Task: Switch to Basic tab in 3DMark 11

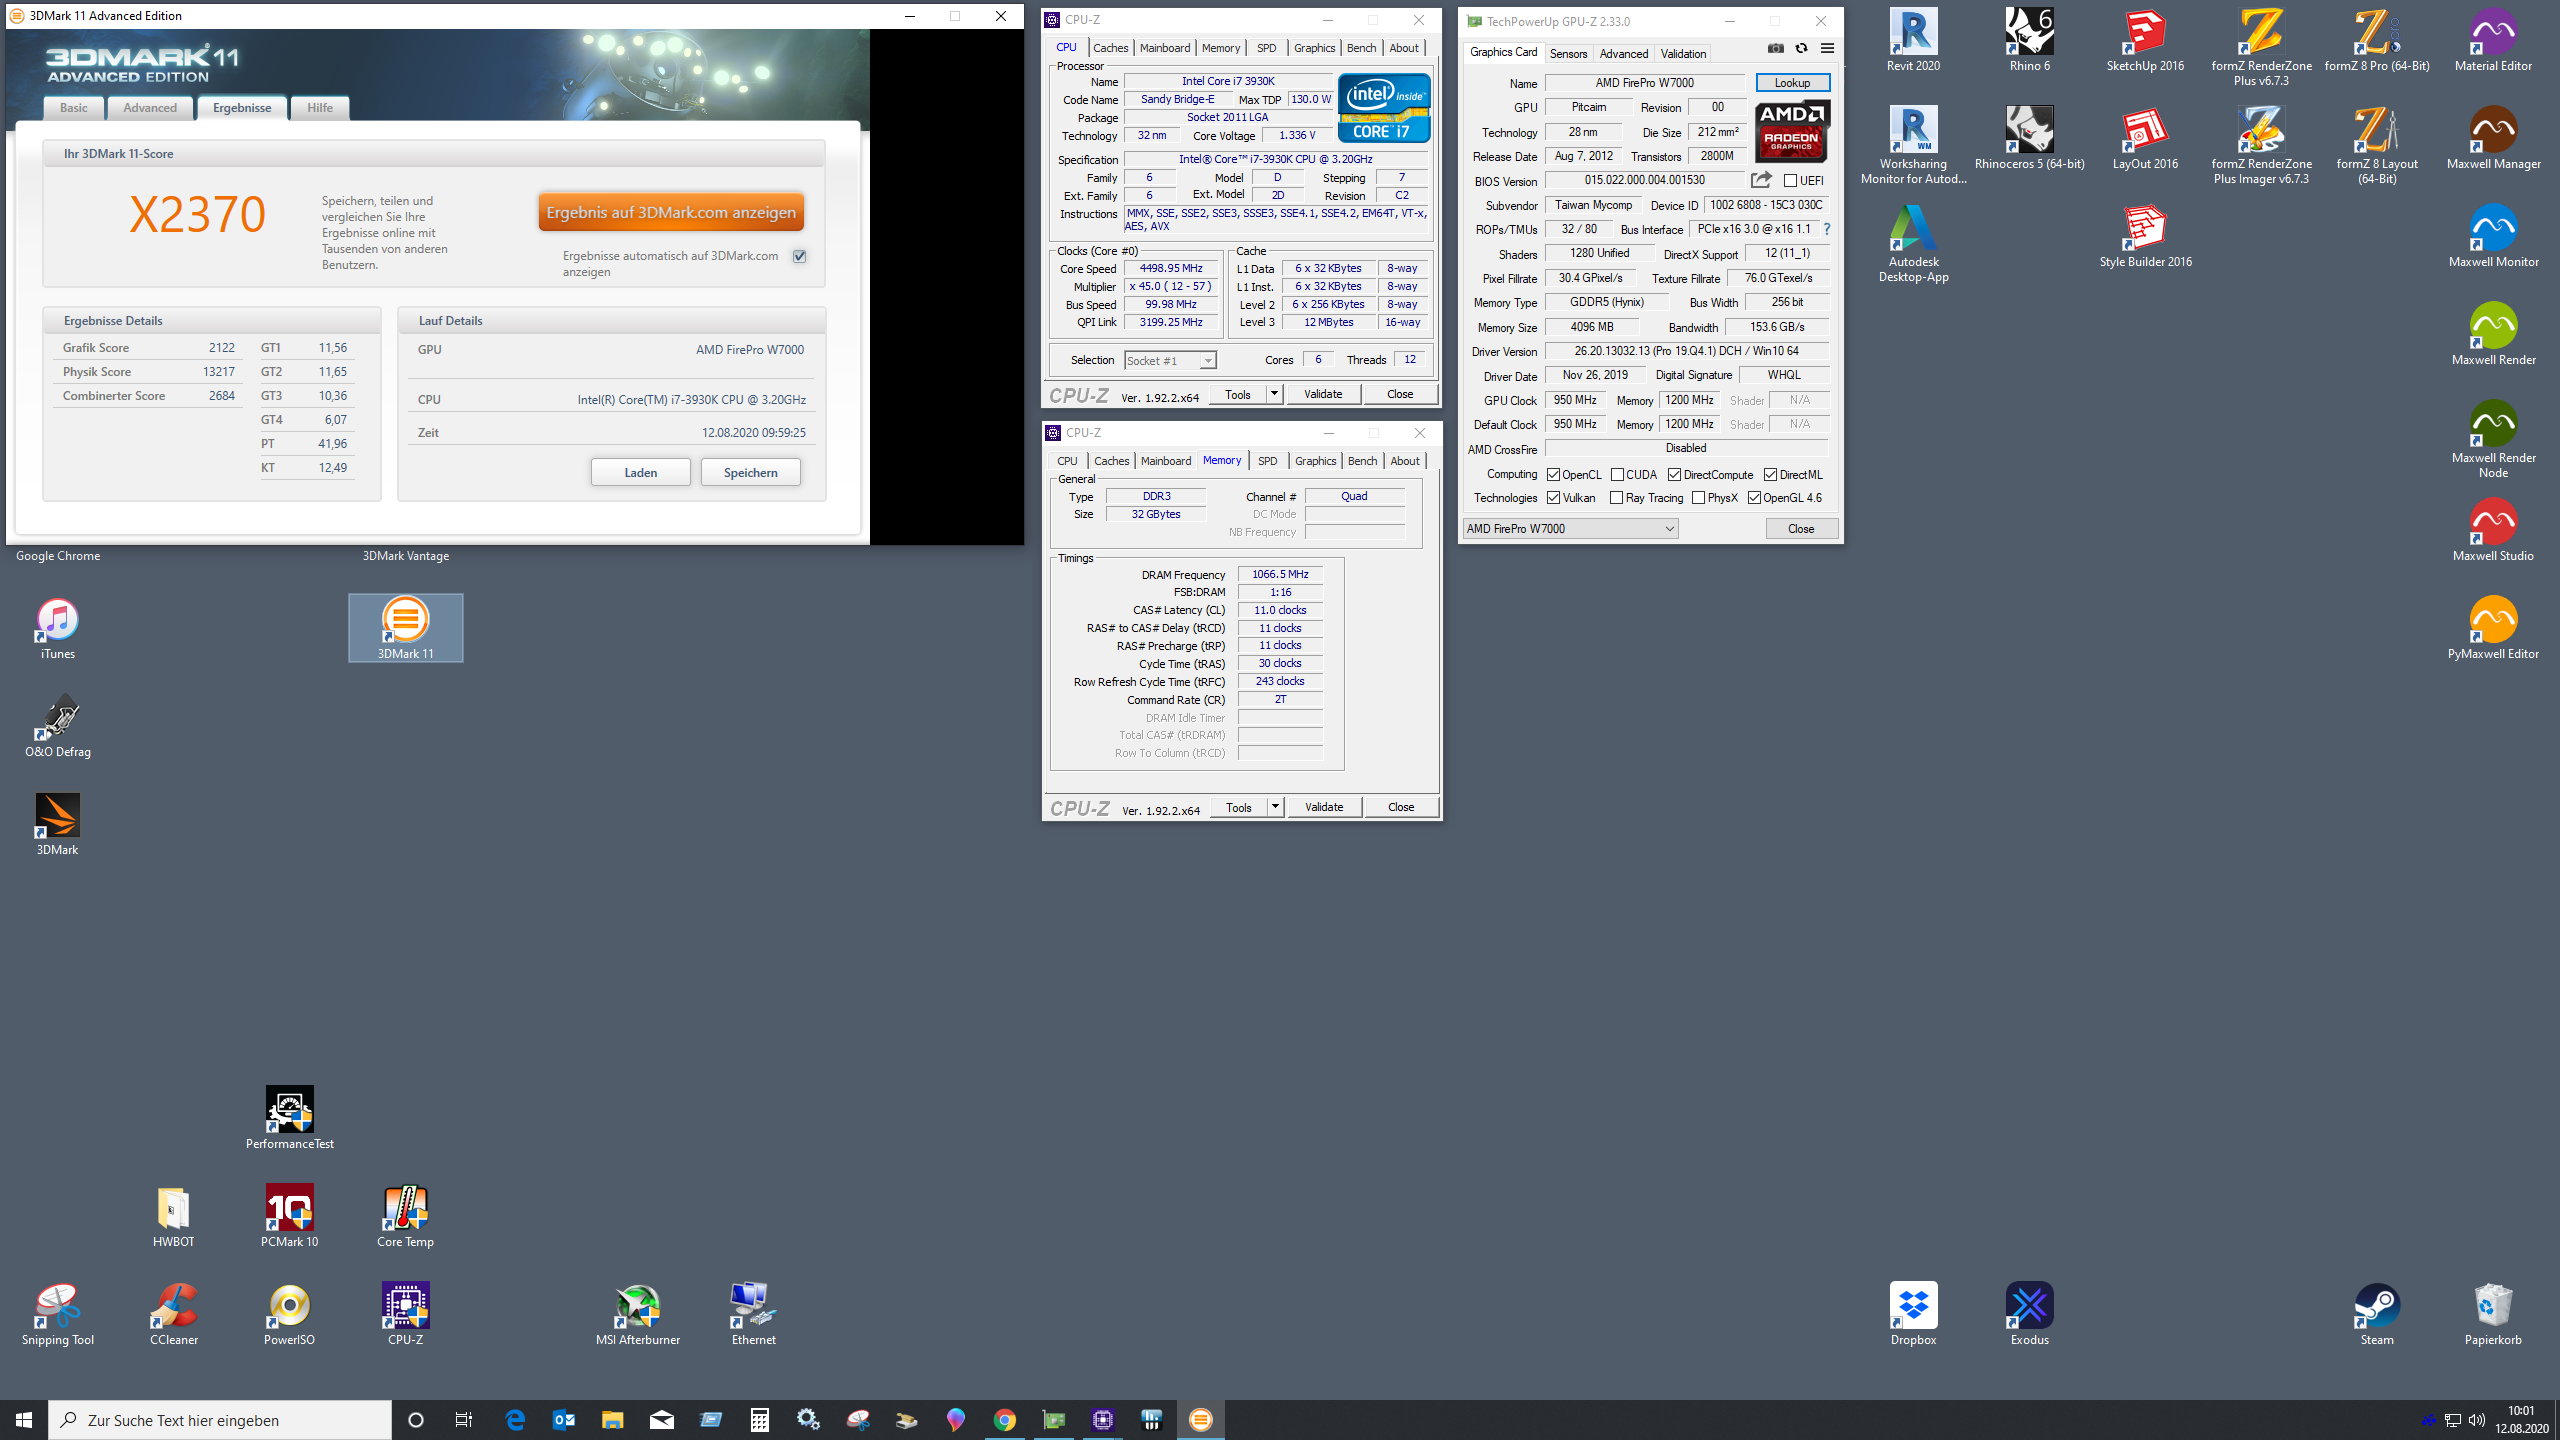Action: (x=73, y=108)
